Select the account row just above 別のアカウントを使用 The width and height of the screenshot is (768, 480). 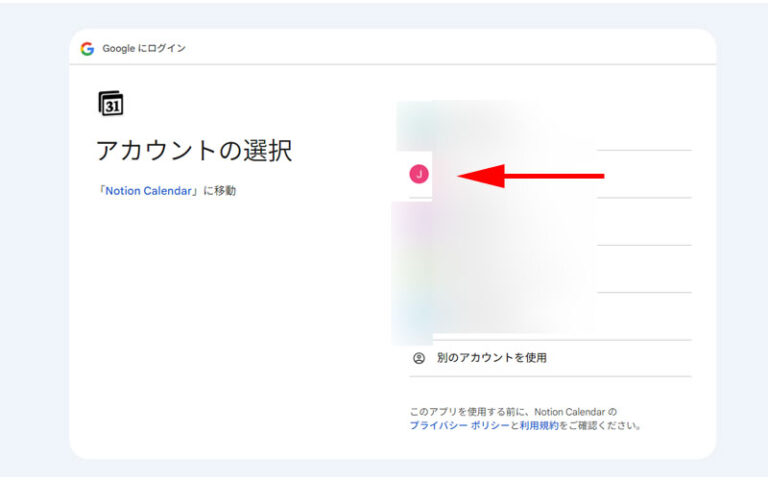(550, 316)
